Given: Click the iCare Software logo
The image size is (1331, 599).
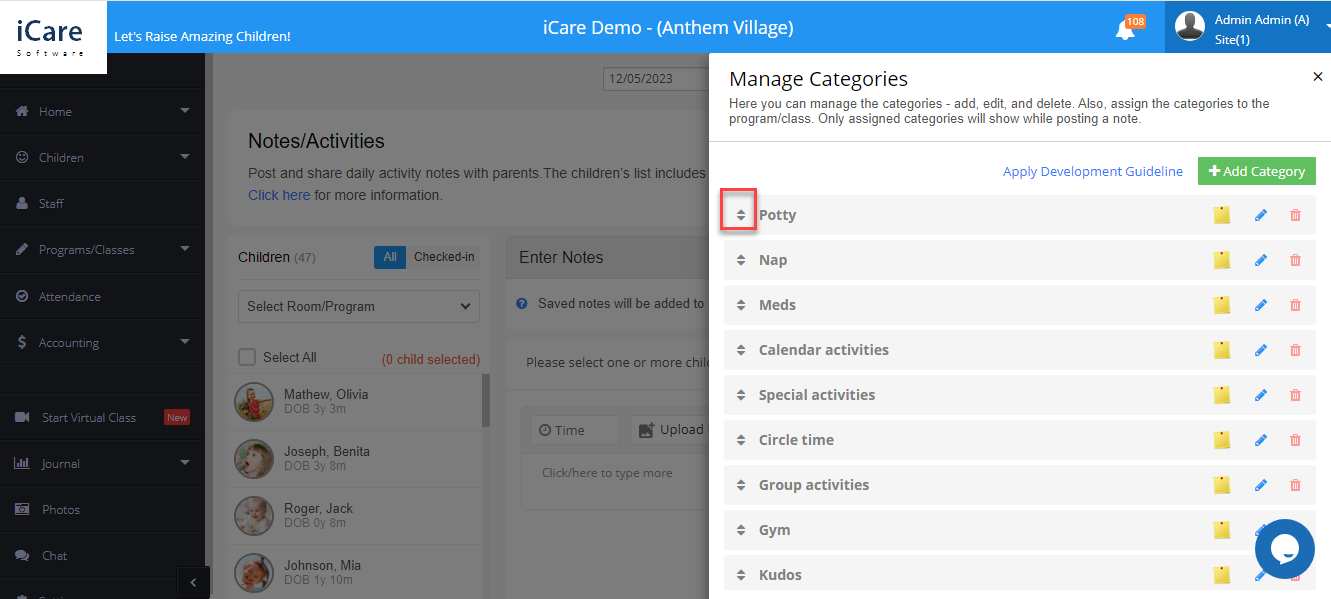Looking at the screenshot, I should [53, 37].
